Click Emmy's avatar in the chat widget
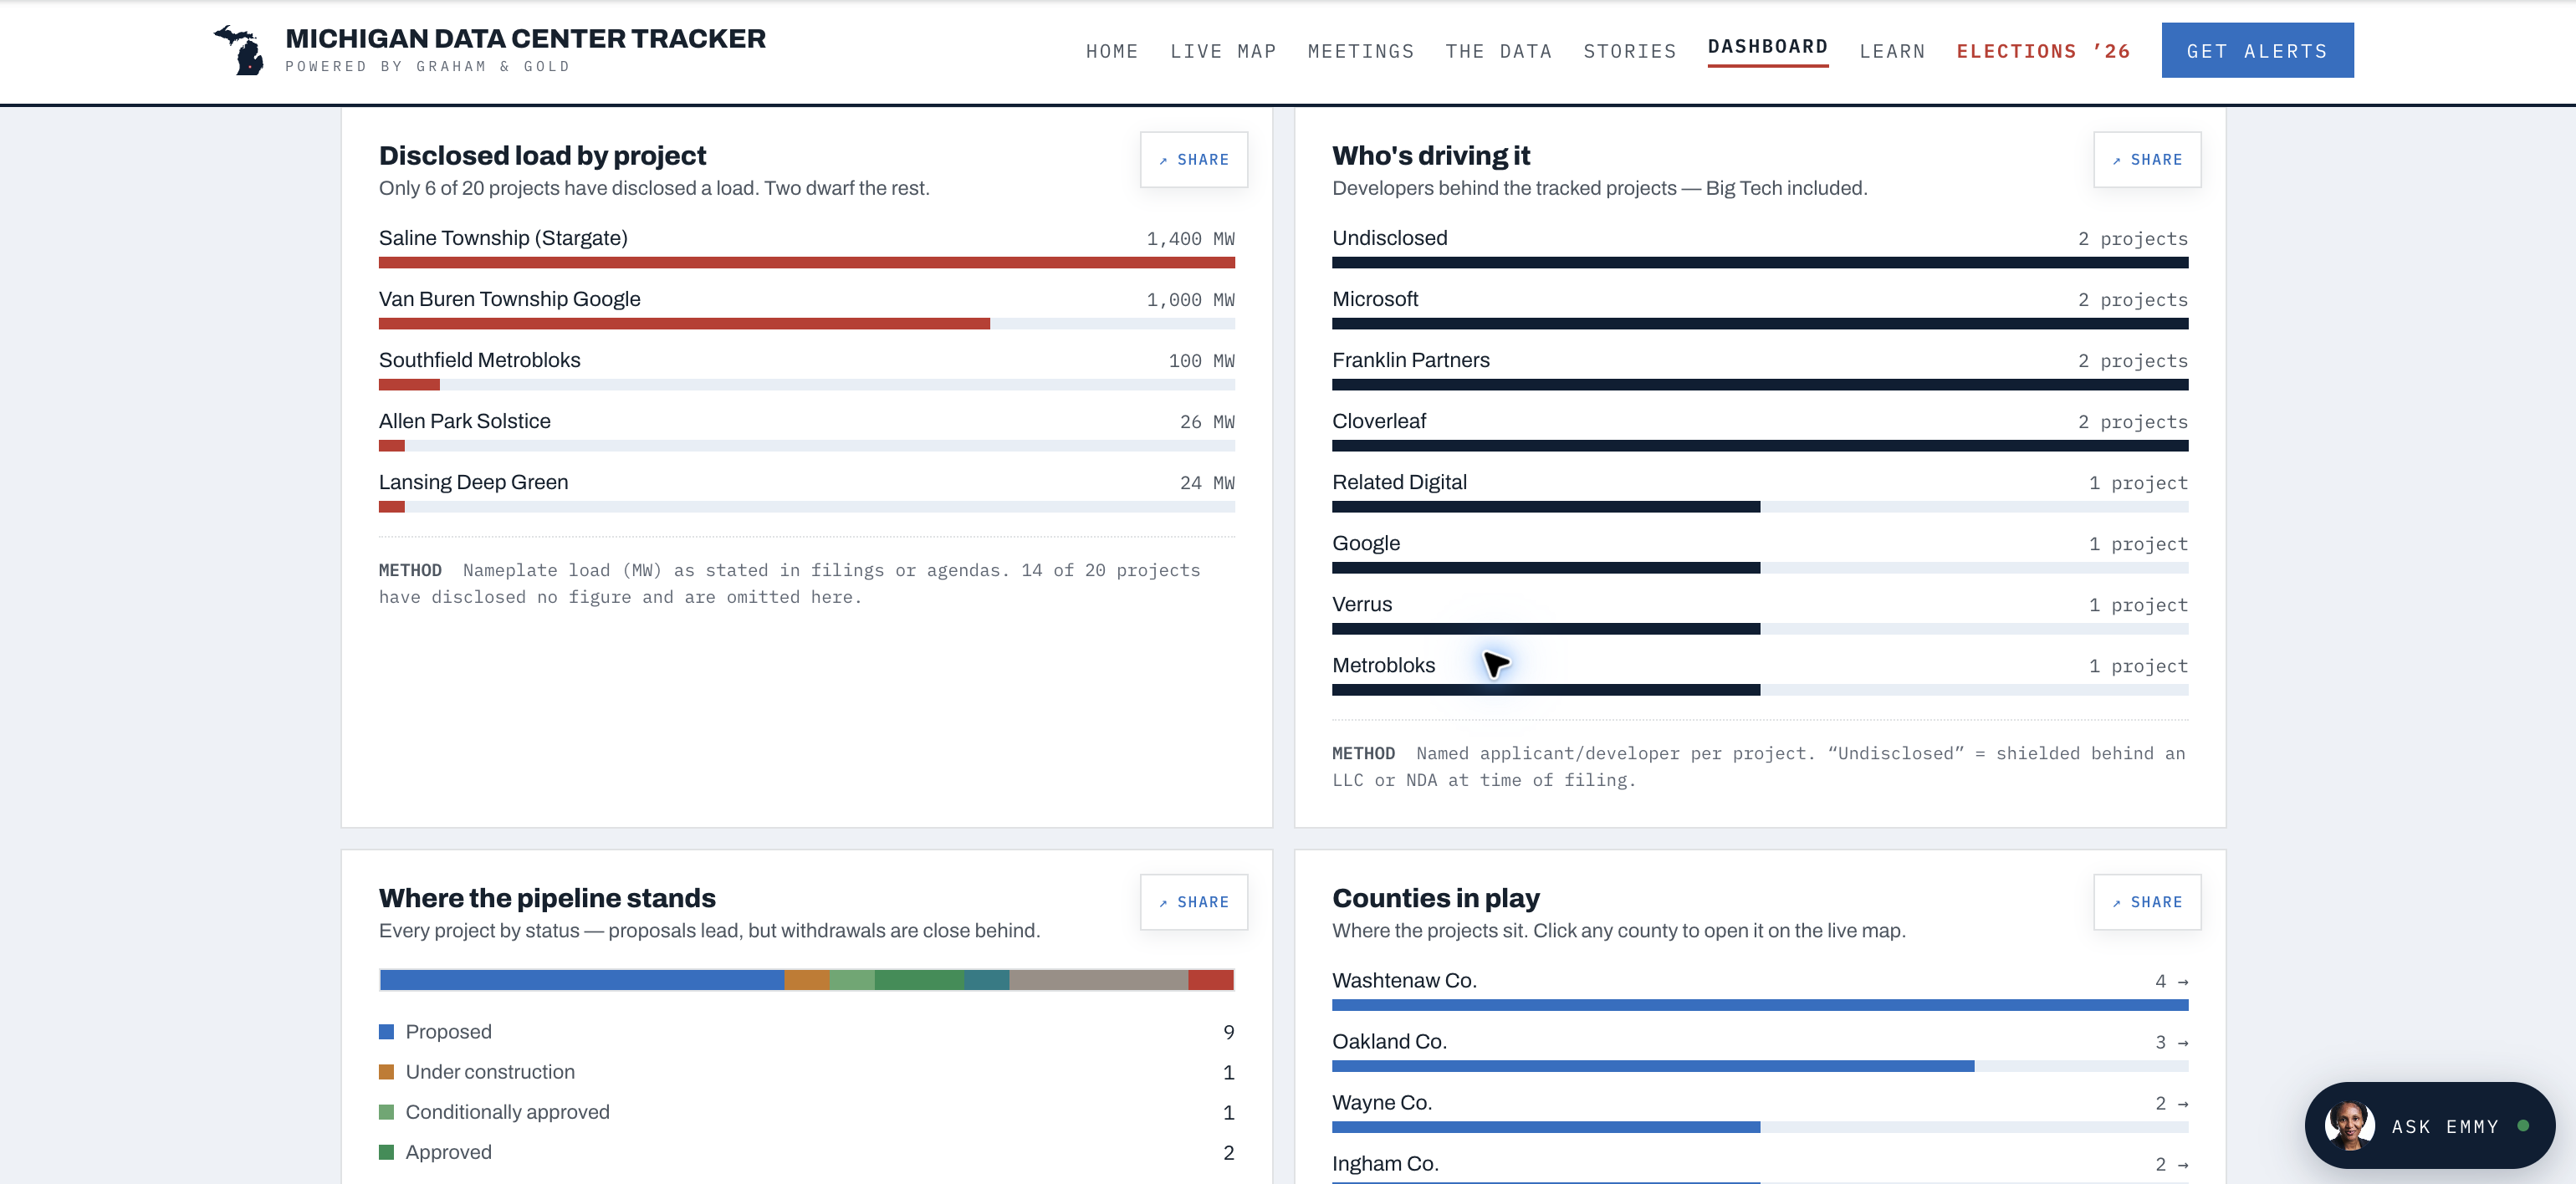This screenshot has width=2576, height=1184. point(2349,1126)
